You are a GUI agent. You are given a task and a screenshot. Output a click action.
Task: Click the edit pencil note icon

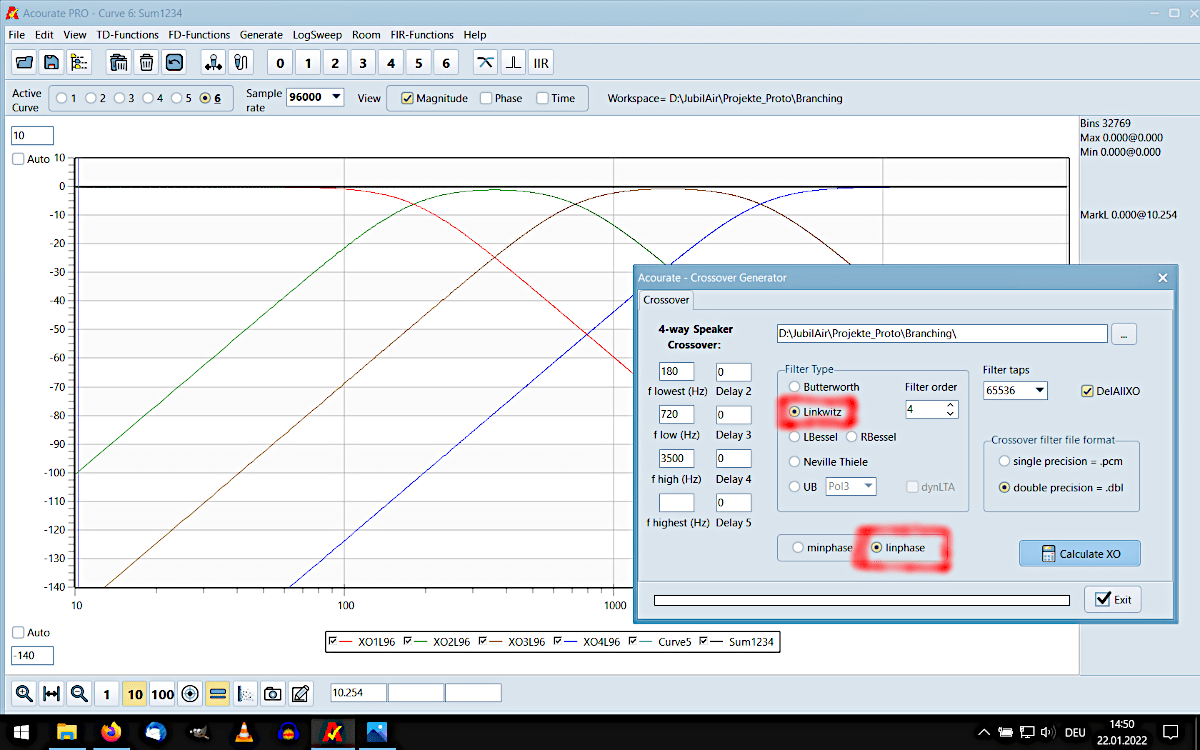tap(300, 693)
